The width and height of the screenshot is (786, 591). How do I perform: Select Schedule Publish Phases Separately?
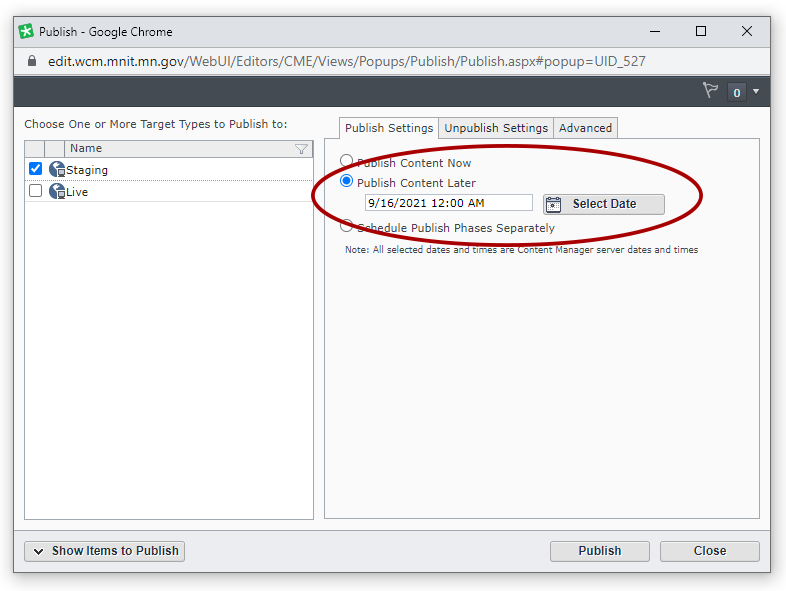click(347, 226)
